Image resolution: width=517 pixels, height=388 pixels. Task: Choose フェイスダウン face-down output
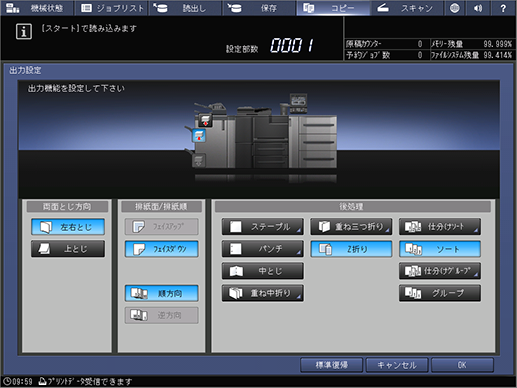click(162, 249)
